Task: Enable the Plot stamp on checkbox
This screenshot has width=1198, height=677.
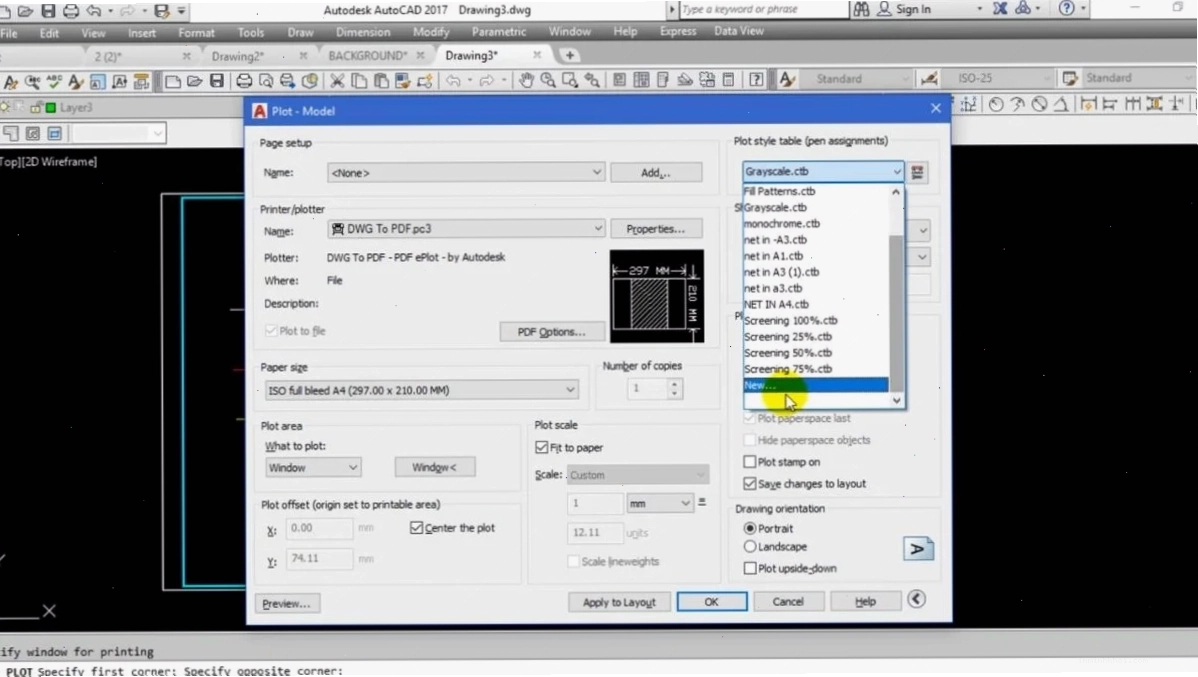Action: pos(750,462)
